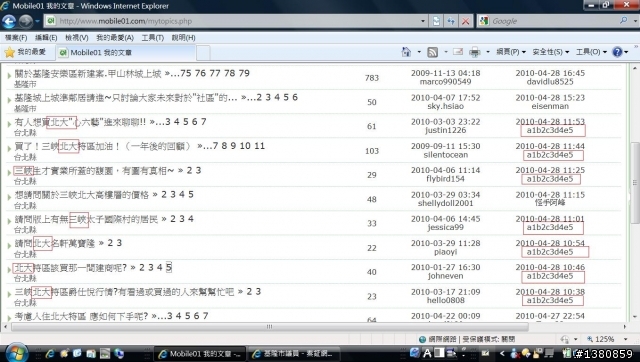The image size is (640, 362).
Task: Click the Print icon
Action: [474, 52]
